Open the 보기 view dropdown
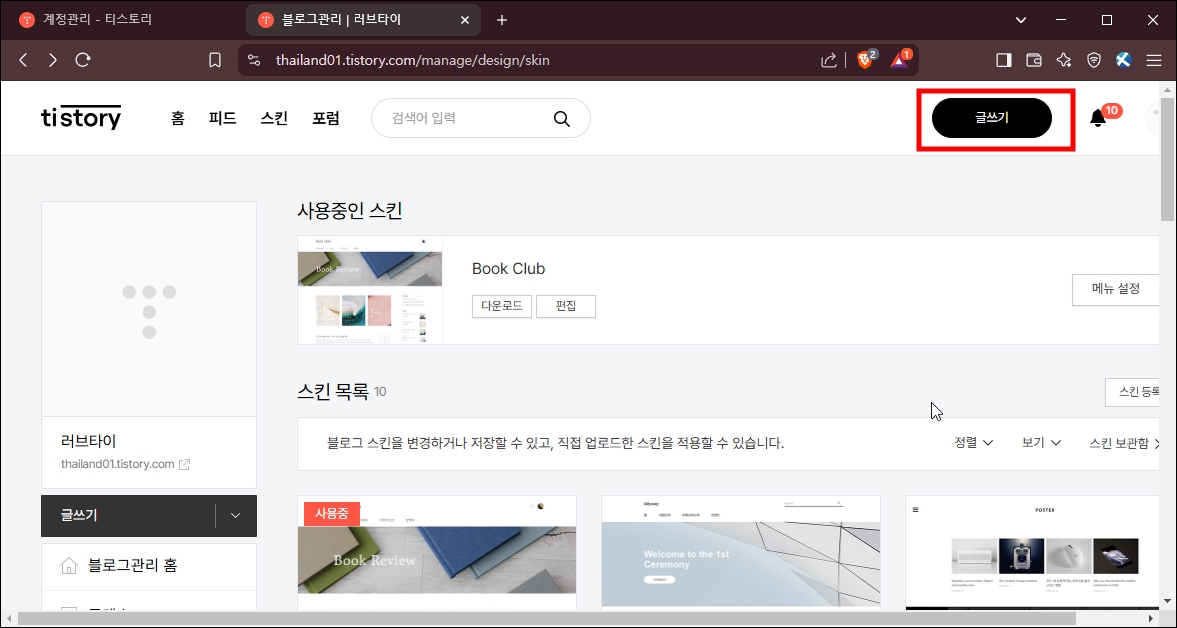The height and width of the screenshot is (628, 1177). click(x=1039, y=441)
